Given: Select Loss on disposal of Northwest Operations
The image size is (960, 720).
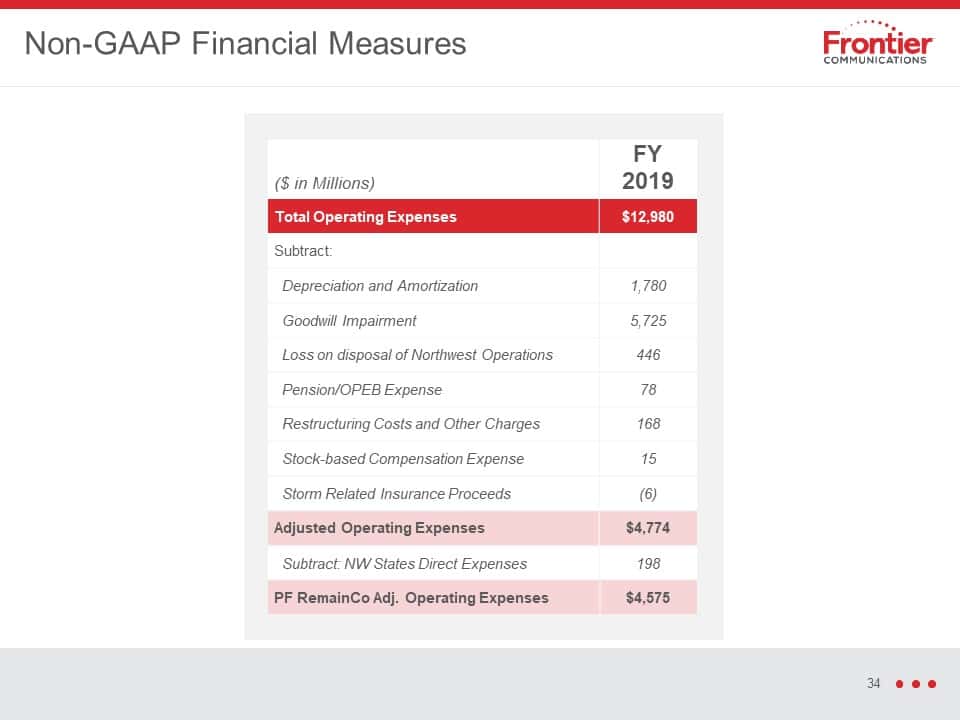Looking at the screenshot, I should pos(418,355).
